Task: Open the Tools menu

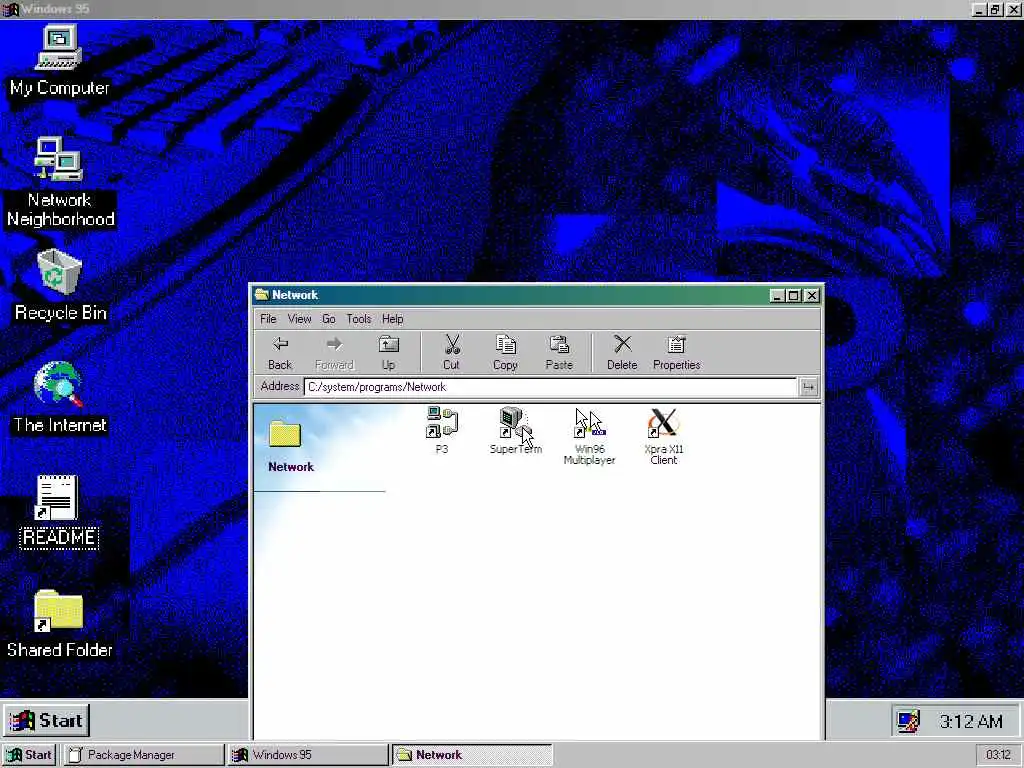Action: 359,319
